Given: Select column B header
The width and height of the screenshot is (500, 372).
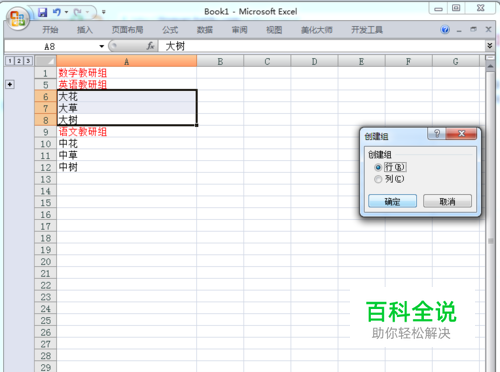Looking at the screenshot, I should point(220,61).
